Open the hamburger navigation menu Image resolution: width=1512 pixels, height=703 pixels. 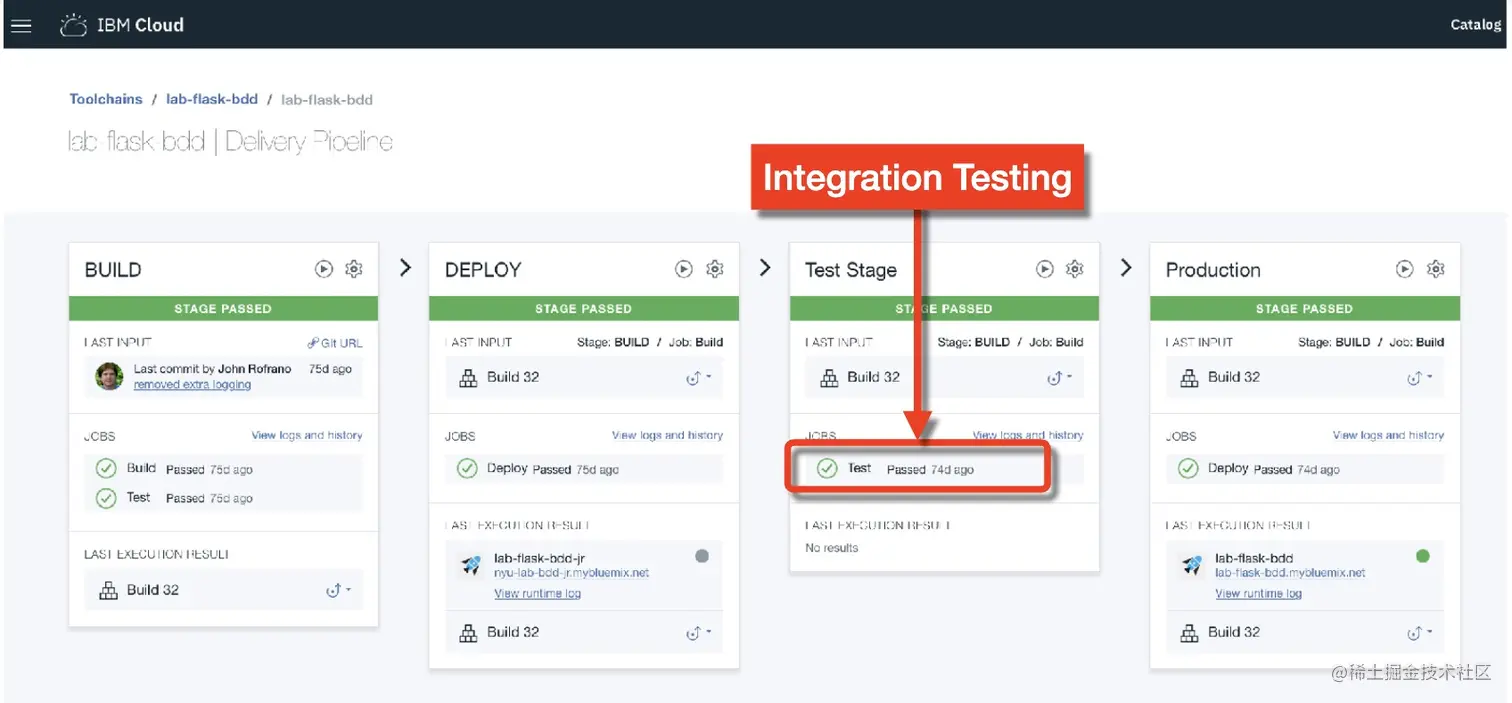pos(21,26)
